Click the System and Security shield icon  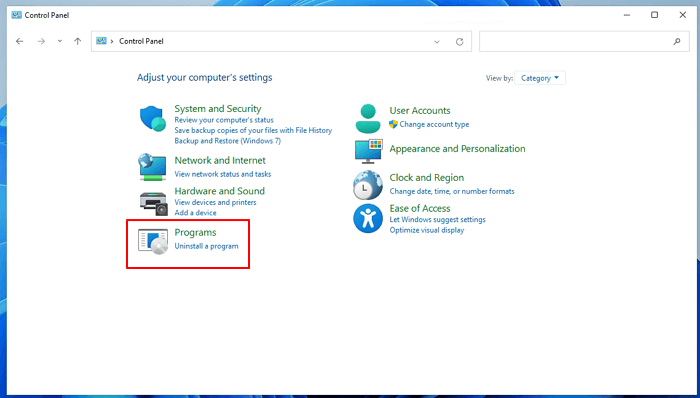point(153,119)
